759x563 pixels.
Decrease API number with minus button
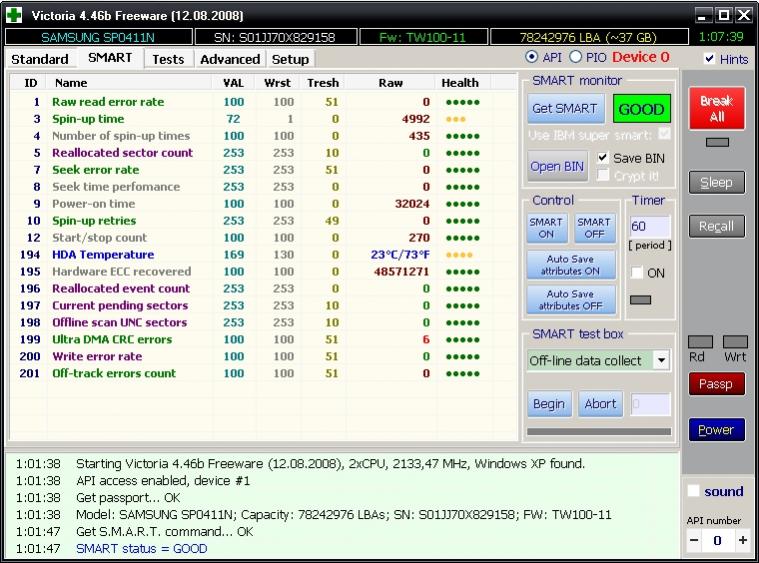(694, 540)
